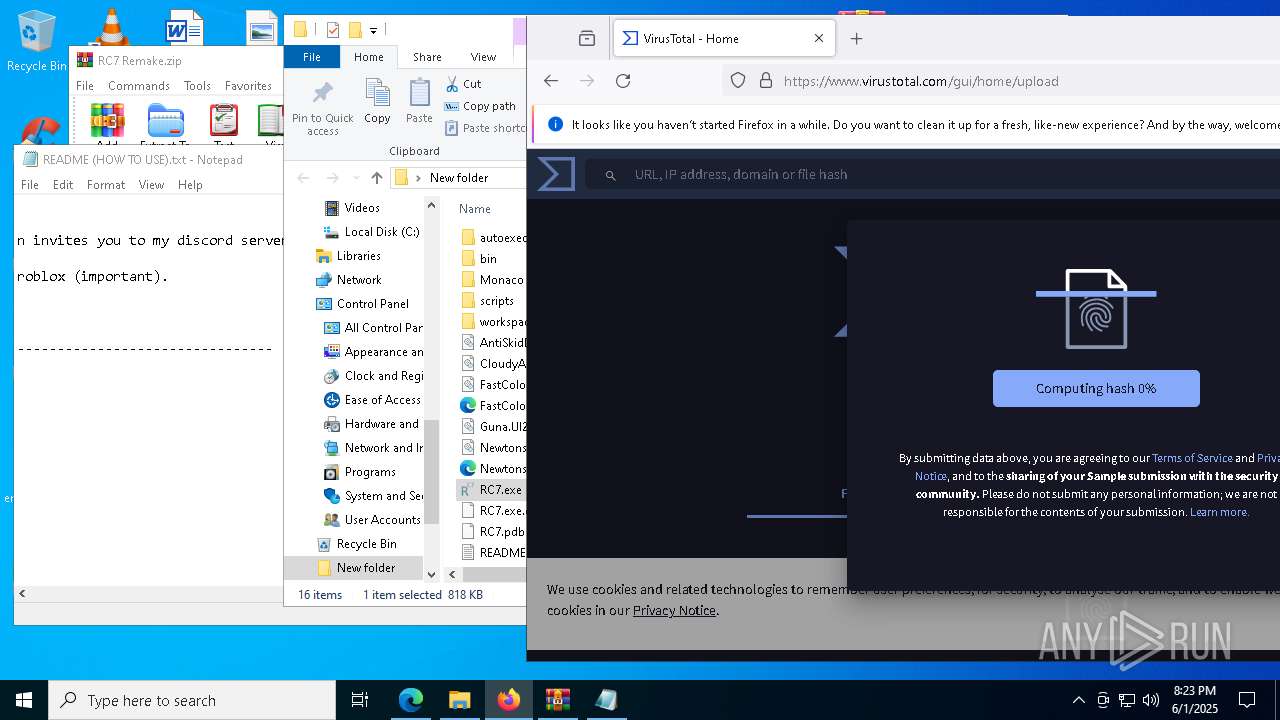
Task: Select Libraries in navigation tree
Action: [x=358, y=256]
